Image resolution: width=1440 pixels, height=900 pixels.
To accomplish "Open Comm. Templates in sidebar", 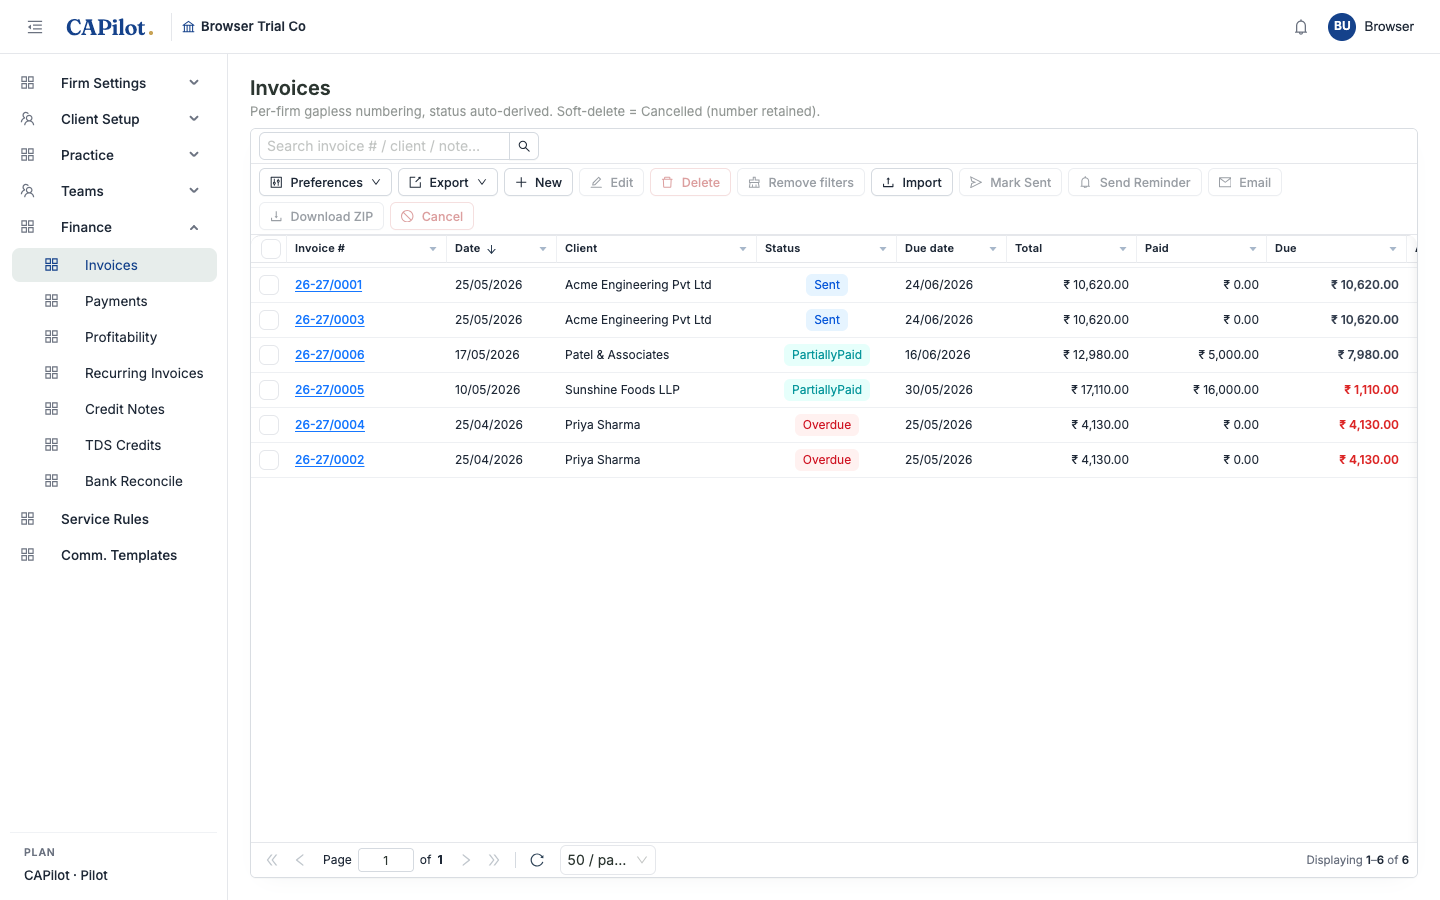I will pos(114,555).
